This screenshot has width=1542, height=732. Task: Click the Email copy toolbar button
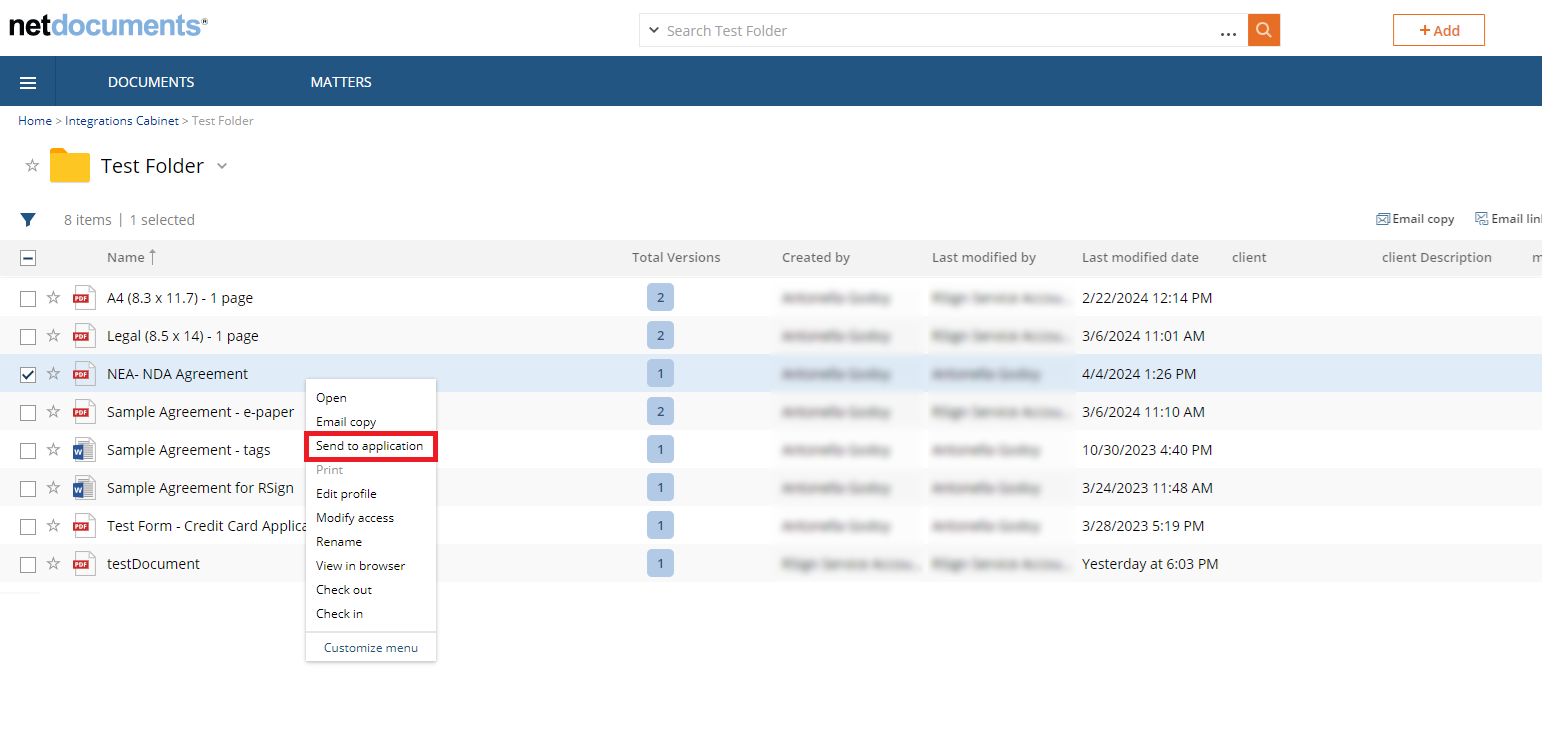[1415, 219]
